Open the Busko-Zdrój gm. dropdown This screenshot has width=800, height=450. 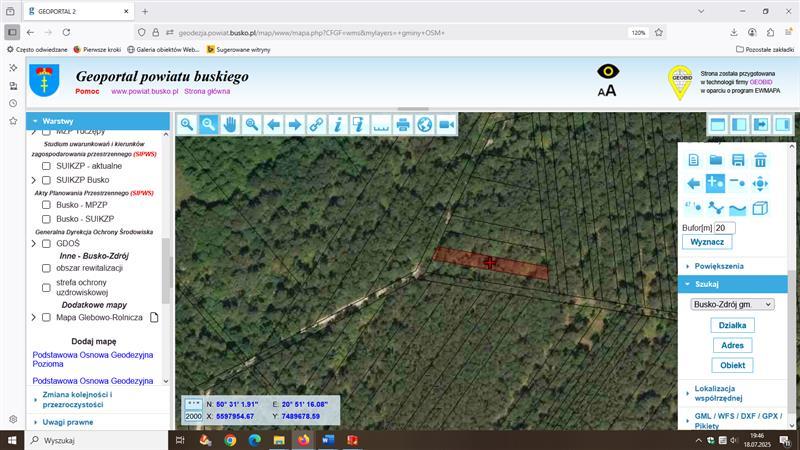click(x=732, y=304)
